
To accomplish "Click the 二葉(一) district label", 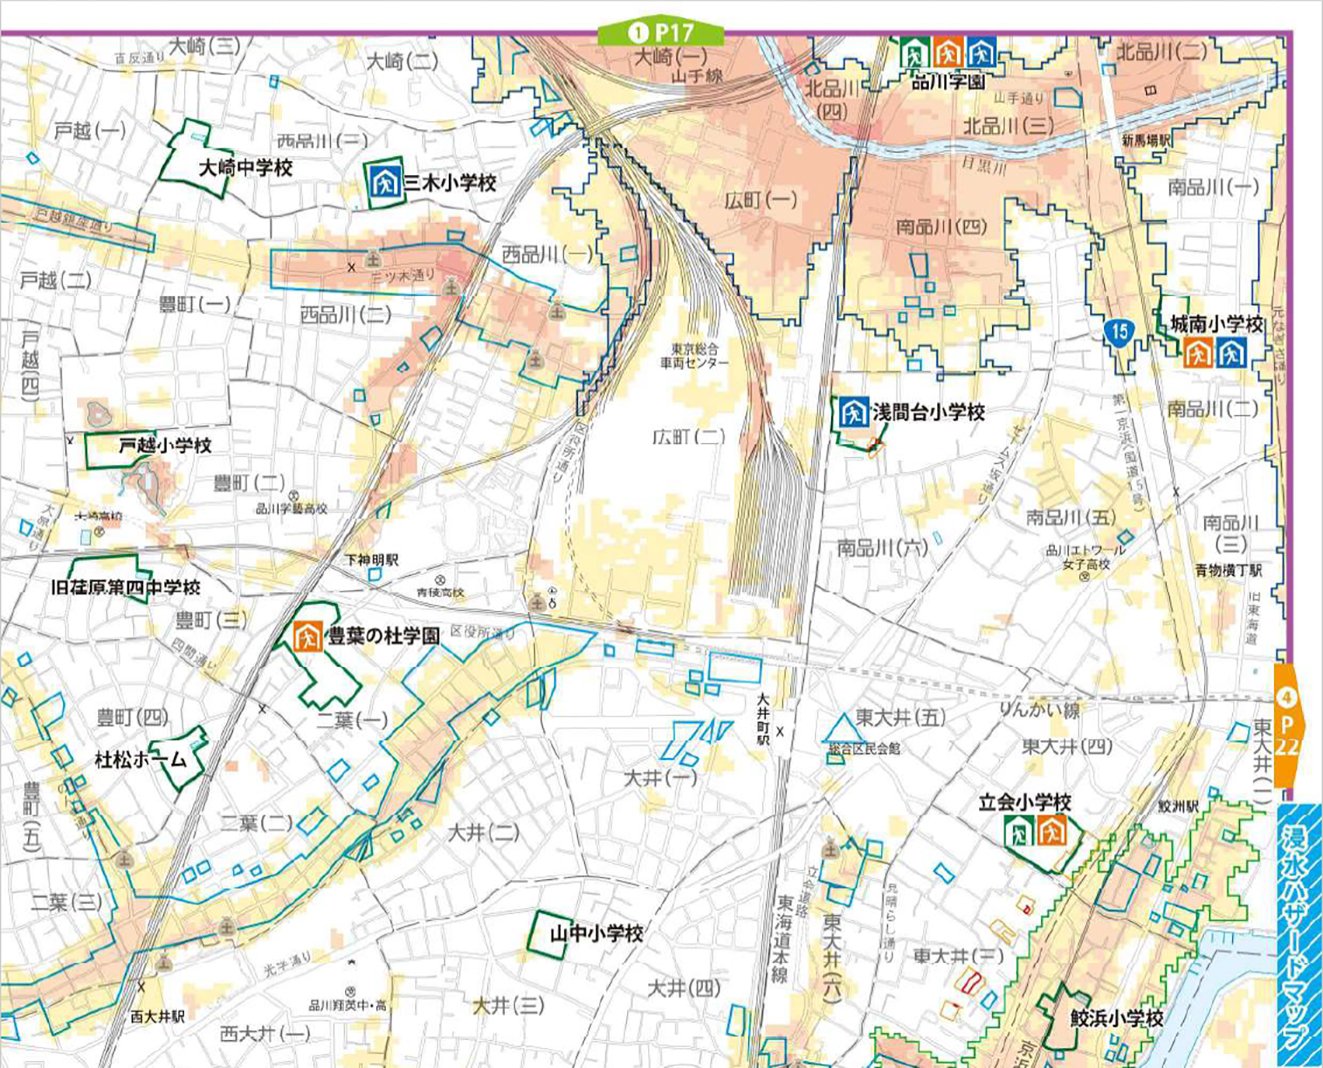I will pos(352,720).
